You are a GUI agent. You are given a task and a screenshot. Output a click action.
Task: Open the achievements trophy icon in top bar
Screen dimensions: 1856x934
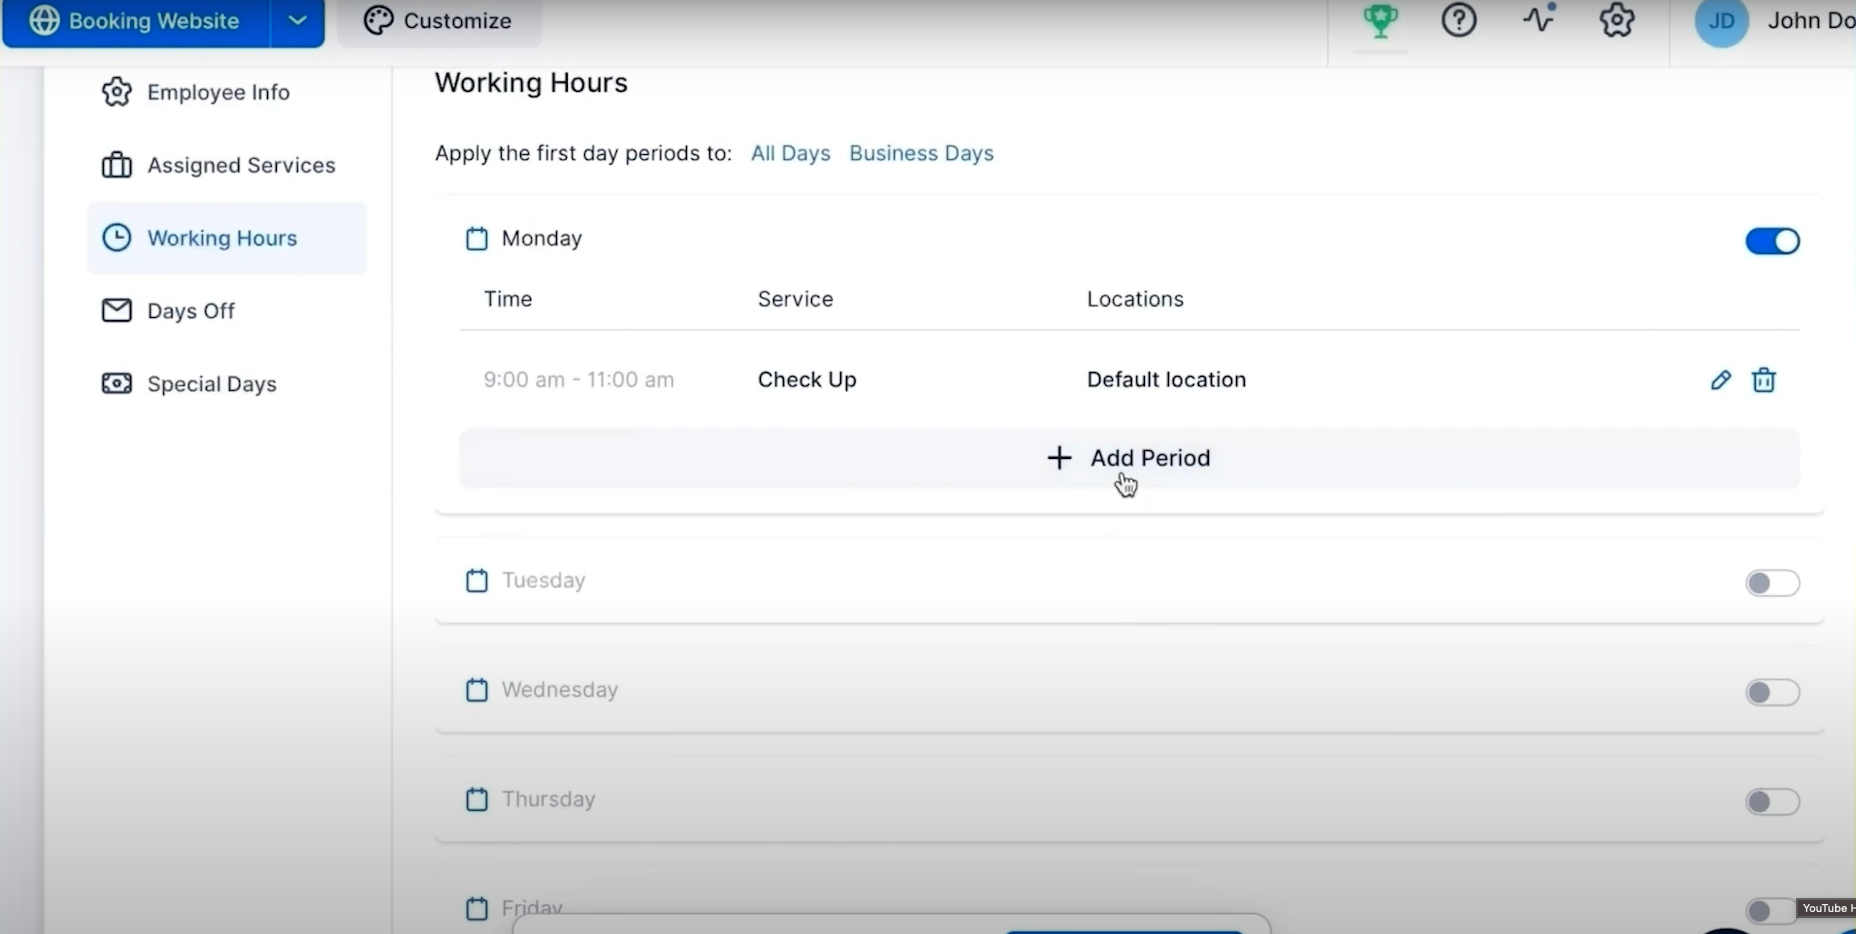(1381, 20)
